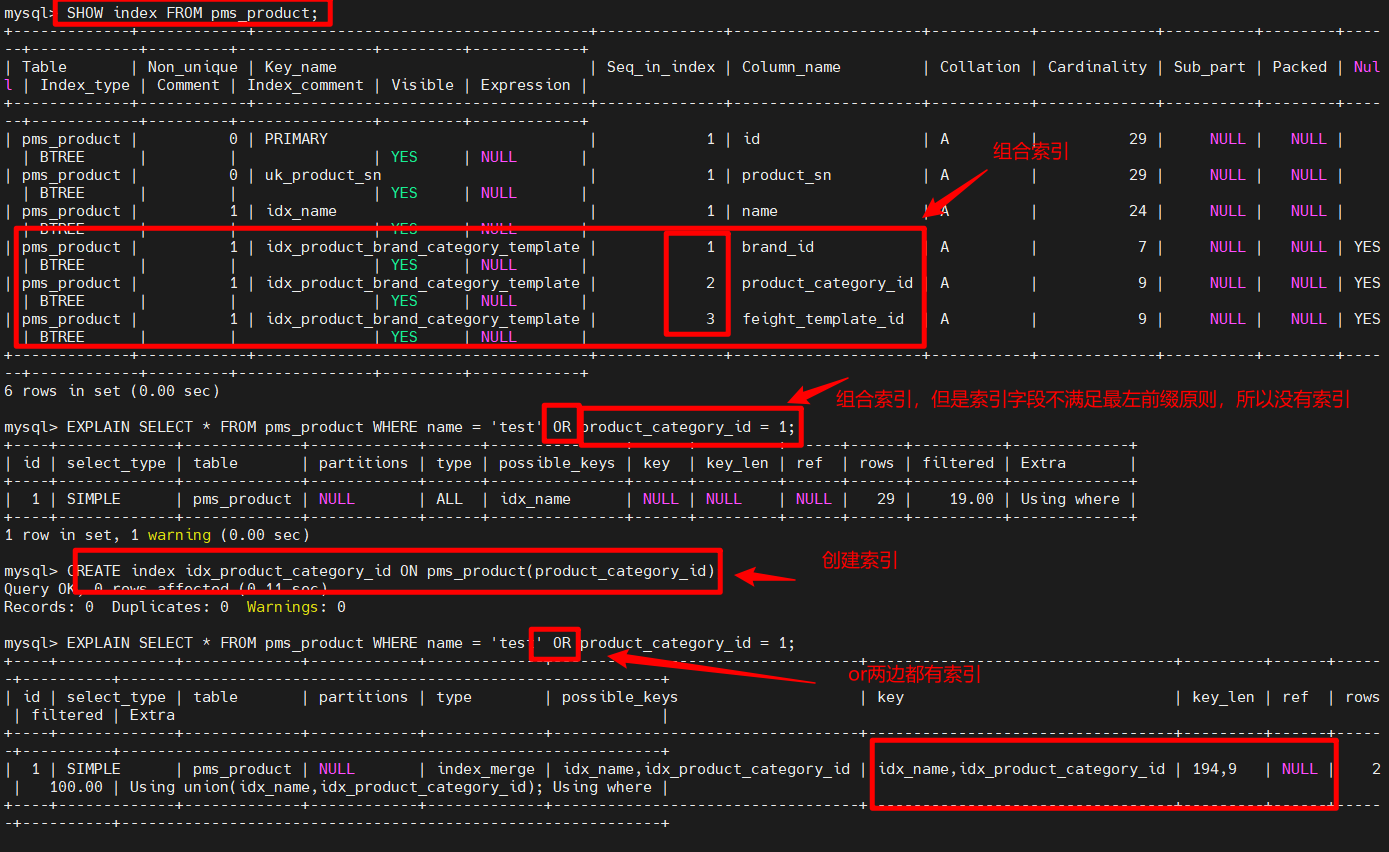Click the 'Records: 0 Duplicates: 0 Warnings: 0' line
Screen dimensions: 1389x852
click(x=175, y=607)
